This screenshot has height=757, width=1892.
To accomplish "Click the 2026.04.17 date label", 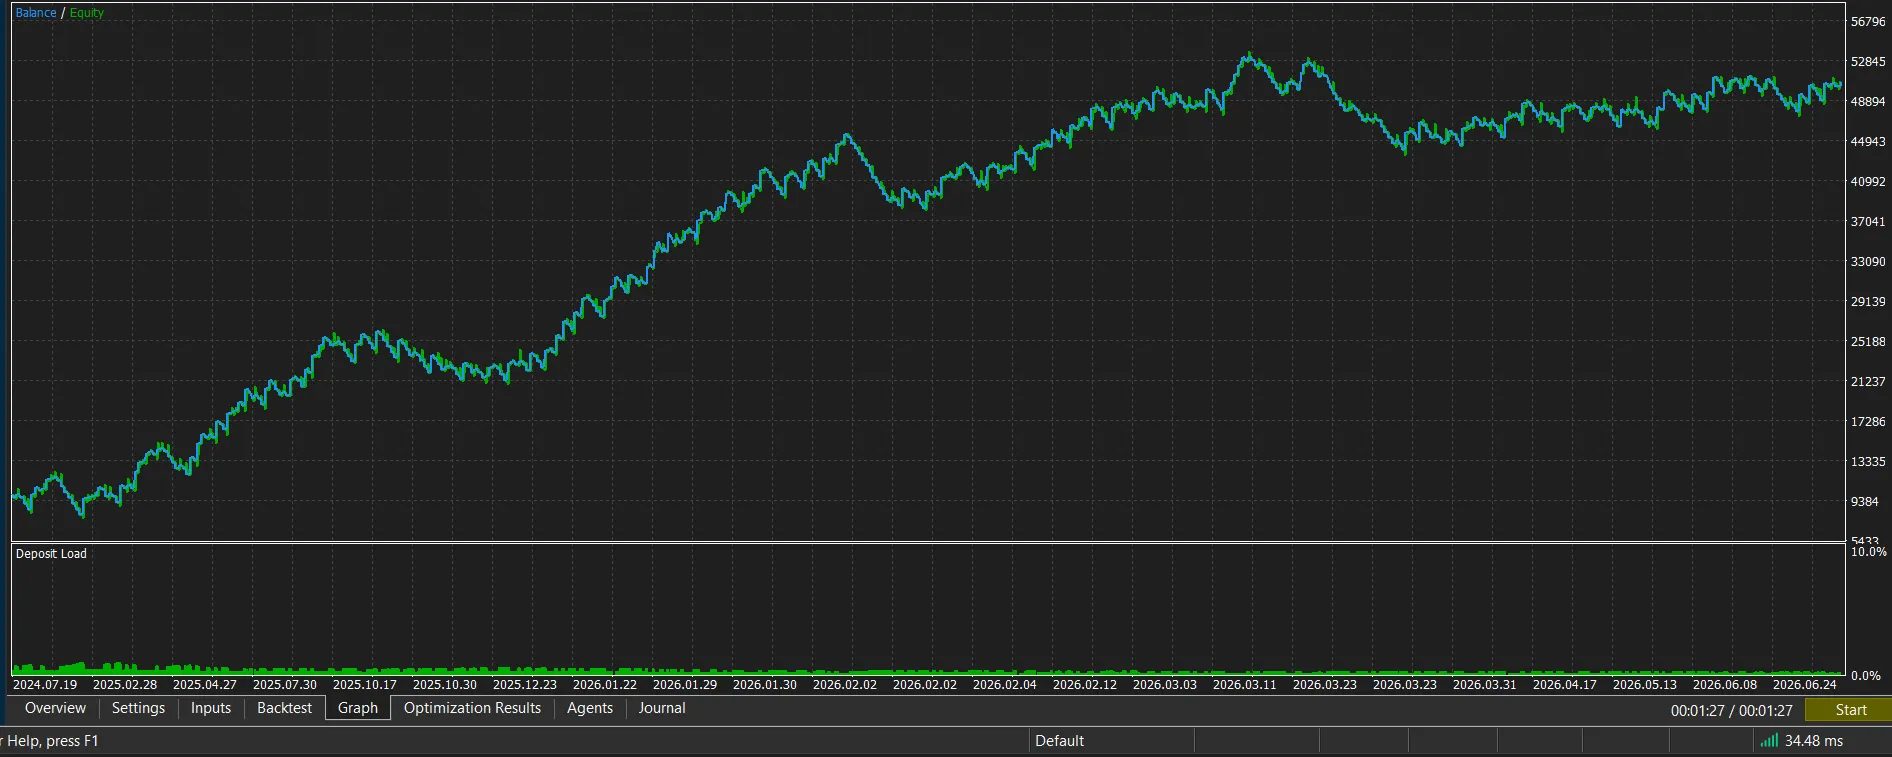I will [1565, 685].
